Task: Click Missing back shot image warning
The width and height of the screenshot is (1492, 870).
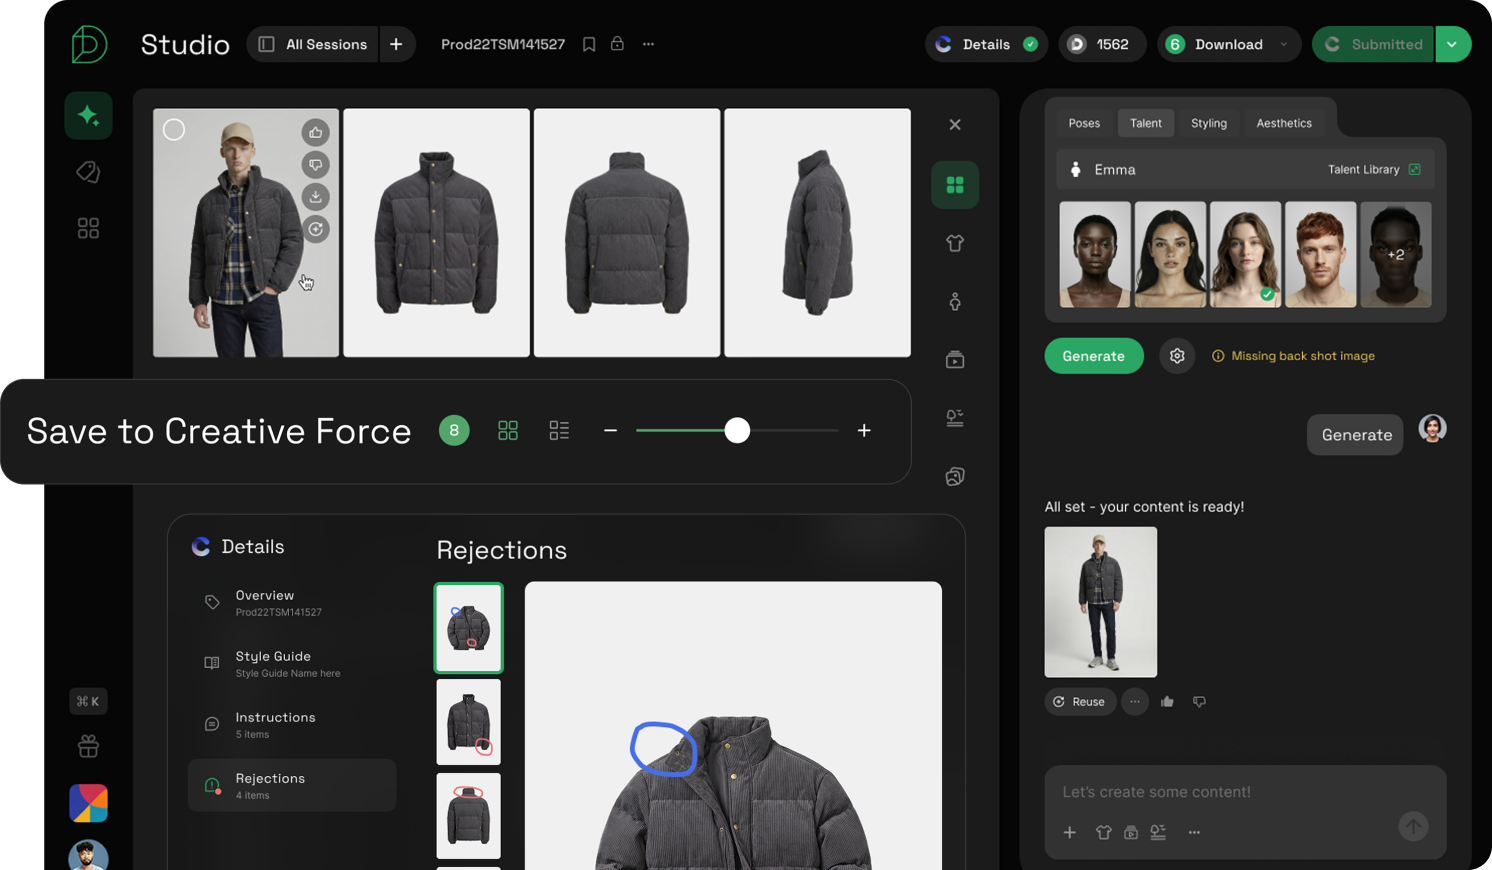Action: click(1294, 356)
